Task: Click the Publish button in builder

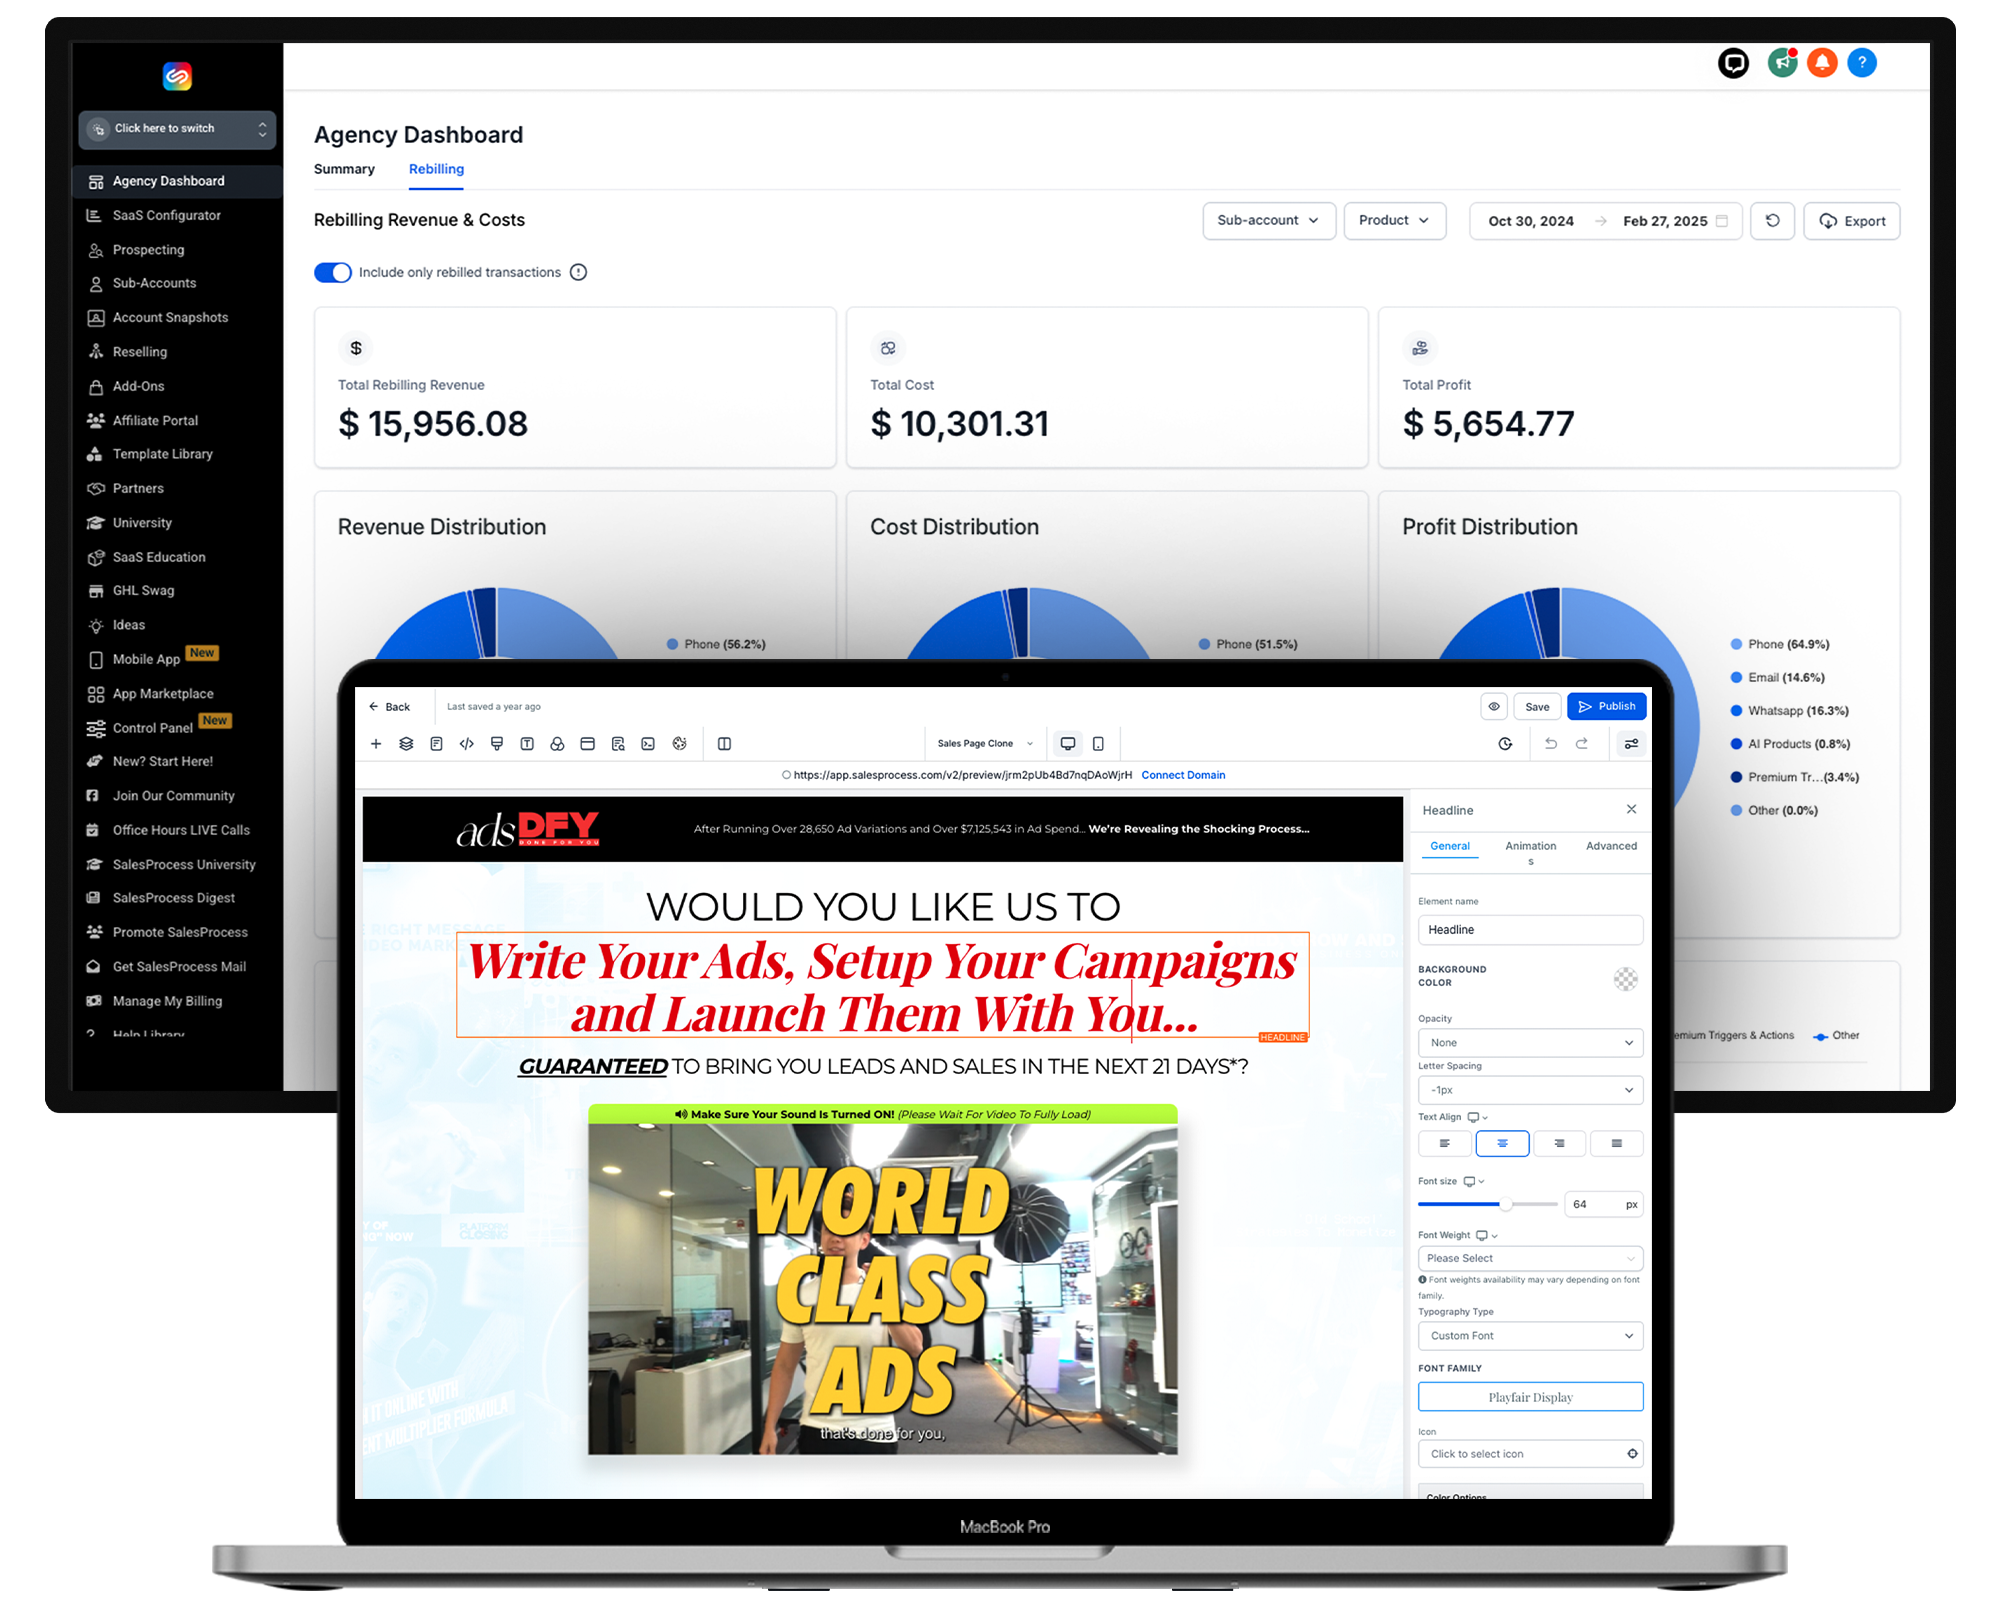Action: [x=1606, y=707]
